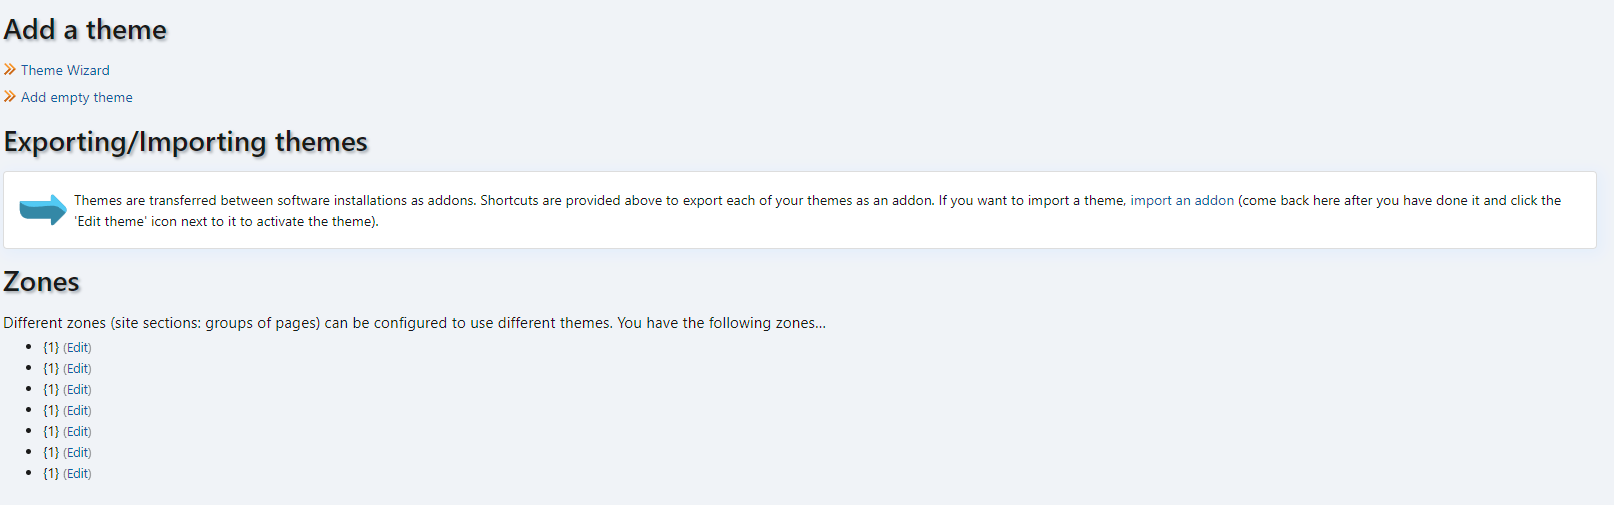
Task: Click the 'Zones' section heading
Action: point(41,282)
